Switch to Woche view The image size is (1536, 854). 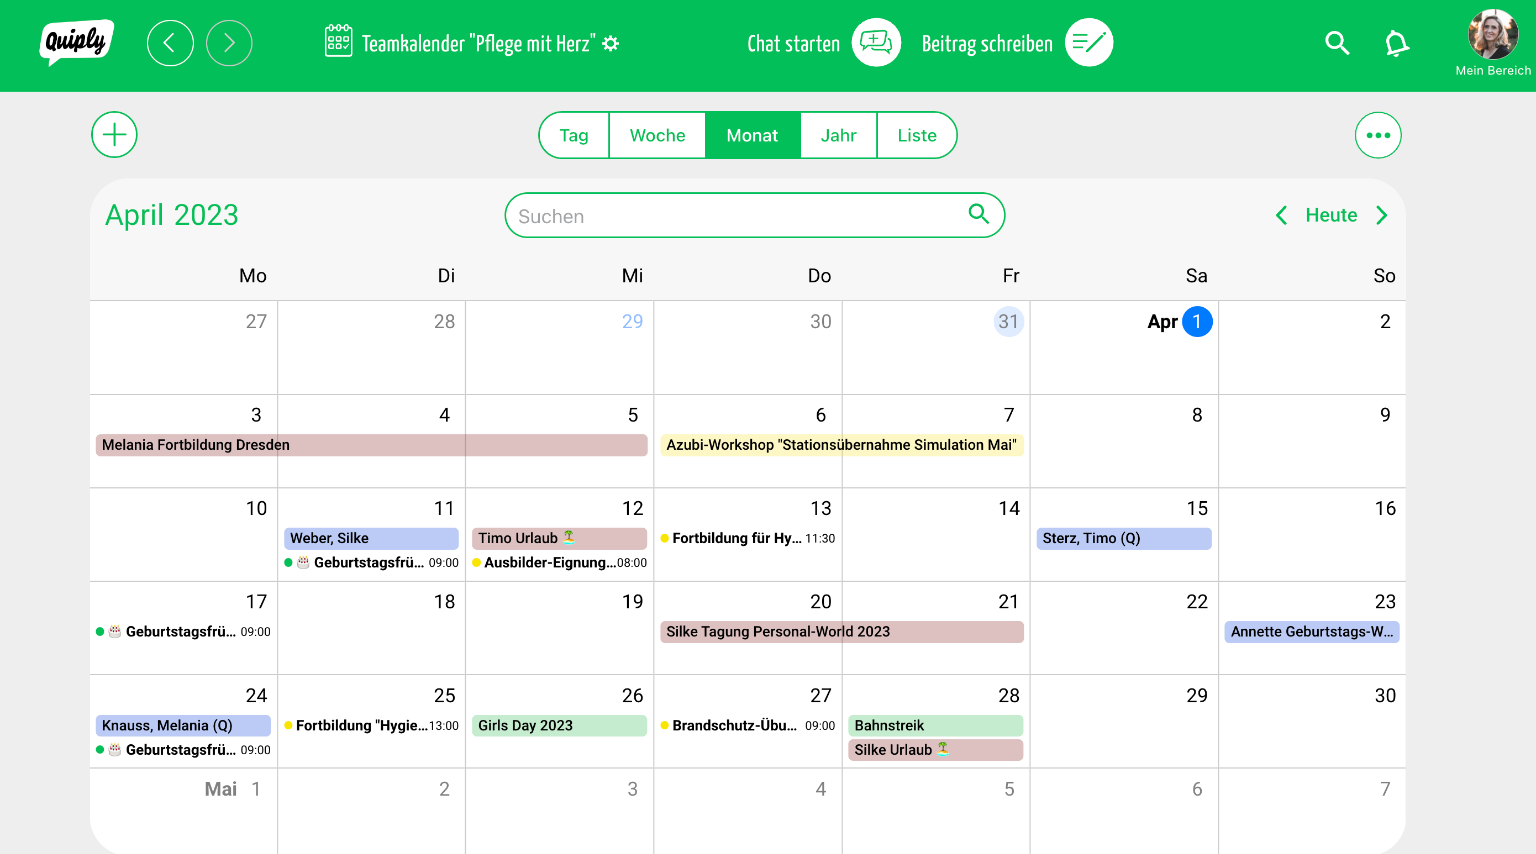tap(657, 135)
